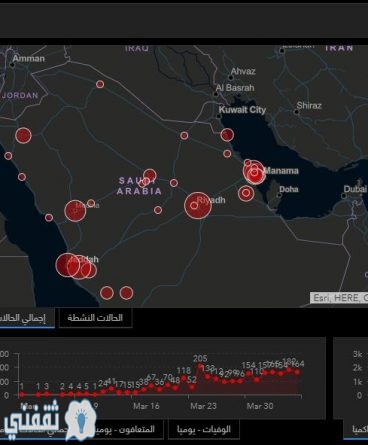The height and width of the screenshot is (445, 368).
Task: Select small bubble below Iraq border
Action: coord(100,84)
